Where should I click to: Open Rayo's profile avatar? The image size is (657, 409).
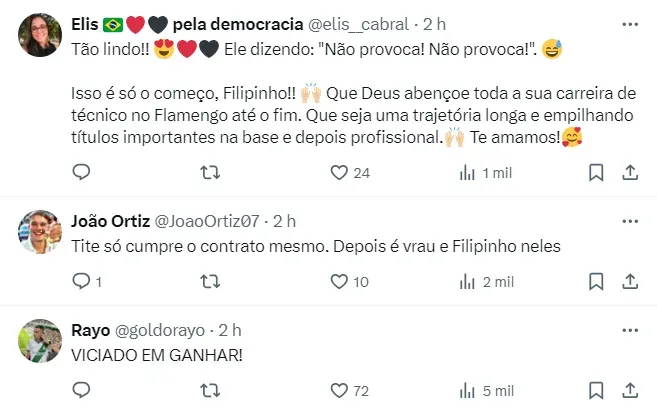point(39,341)
